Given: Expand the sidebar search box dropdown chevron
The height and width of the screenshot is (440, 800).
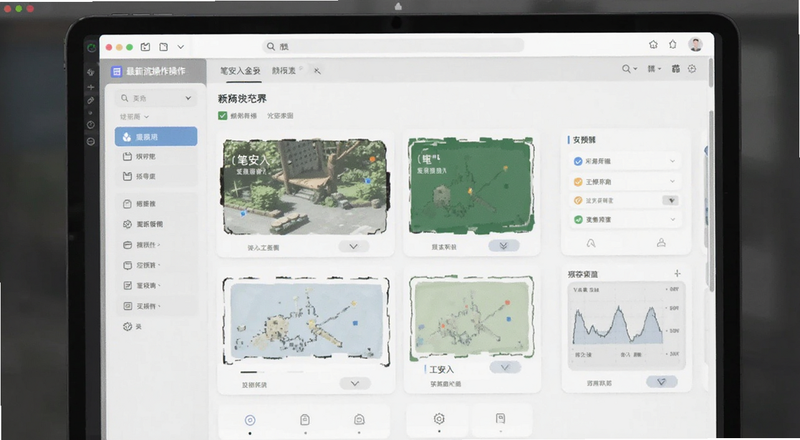Looking at the screenshot, I should tap(188, 98).
